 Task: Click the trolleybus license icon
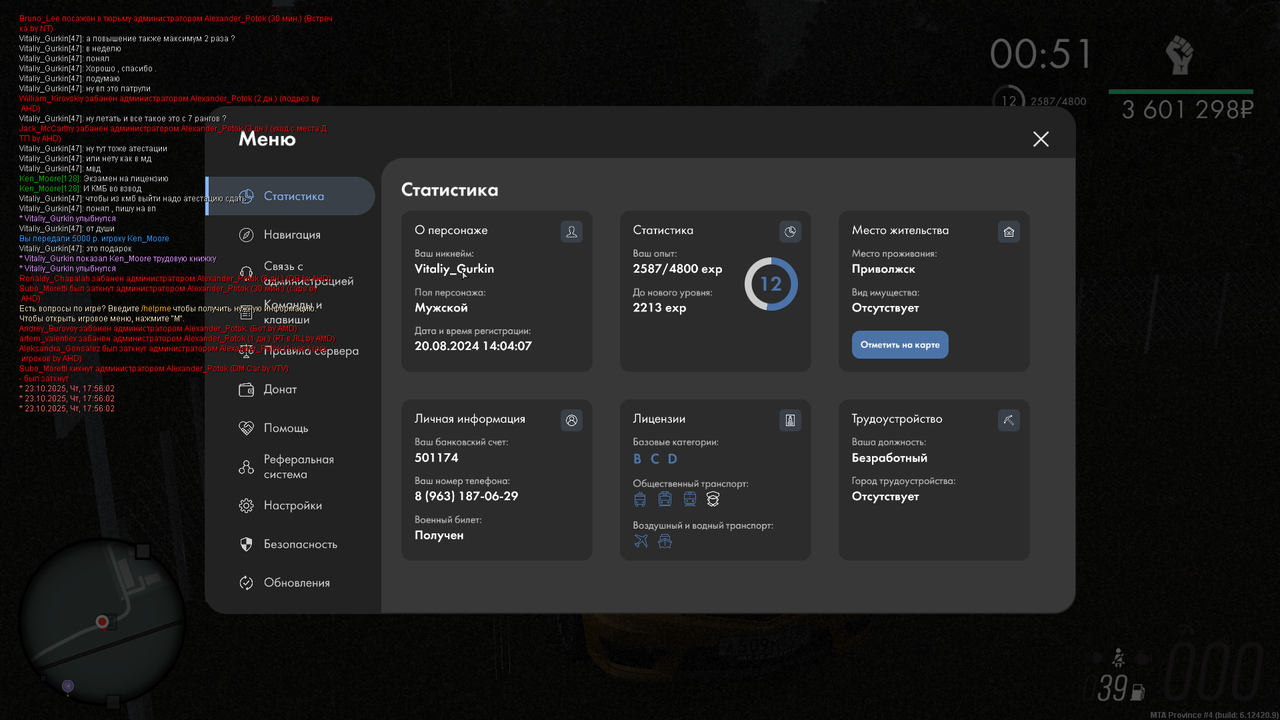pyautogui.click(x=640, y=499)
